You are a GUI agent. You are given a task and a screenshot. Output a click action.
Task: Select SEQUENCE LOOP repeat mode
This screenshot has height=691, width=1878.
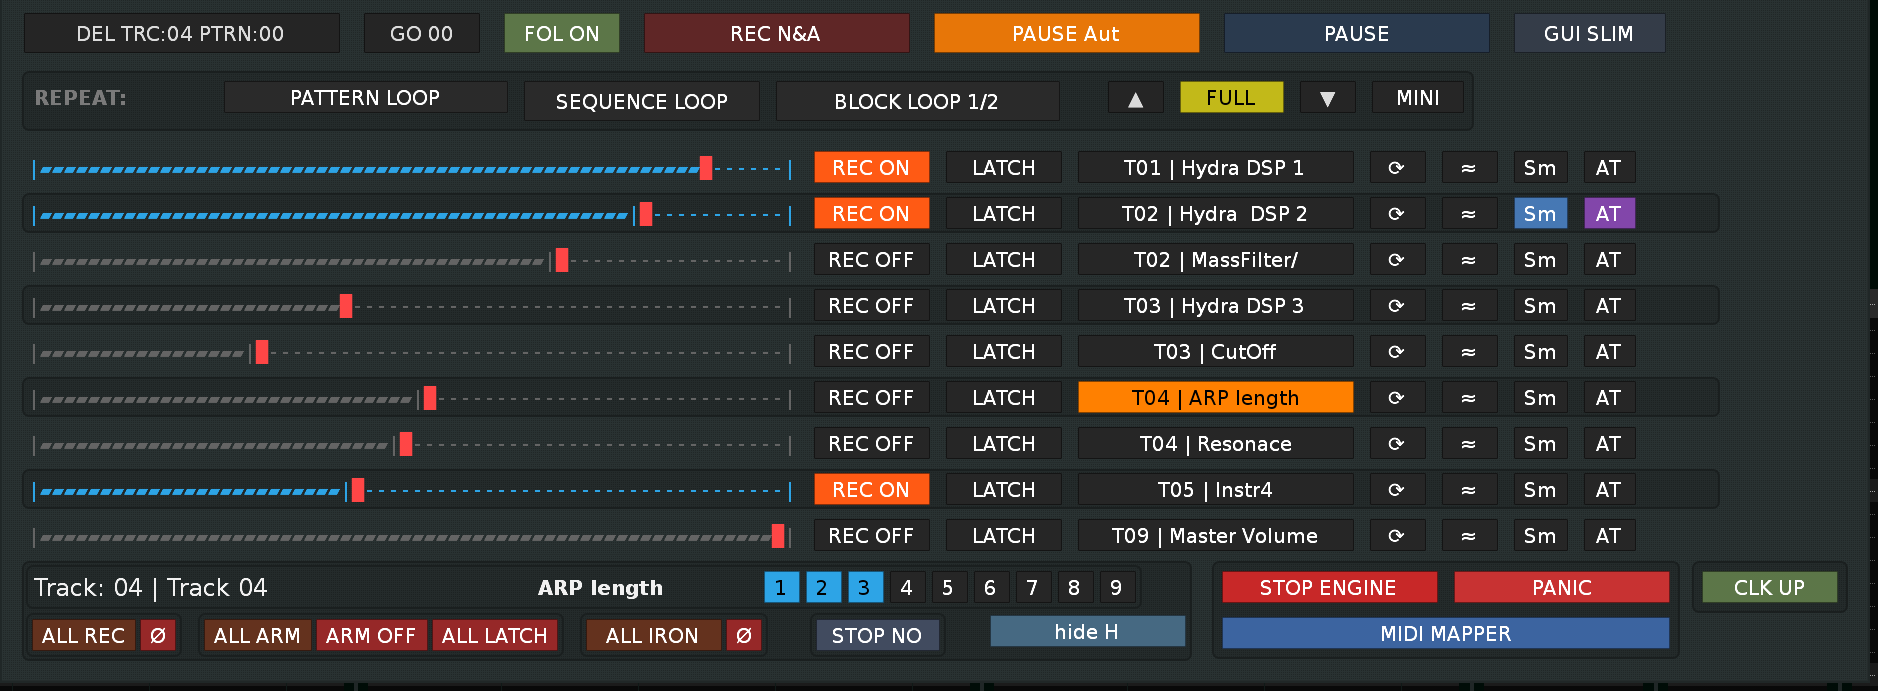[642, 102]
